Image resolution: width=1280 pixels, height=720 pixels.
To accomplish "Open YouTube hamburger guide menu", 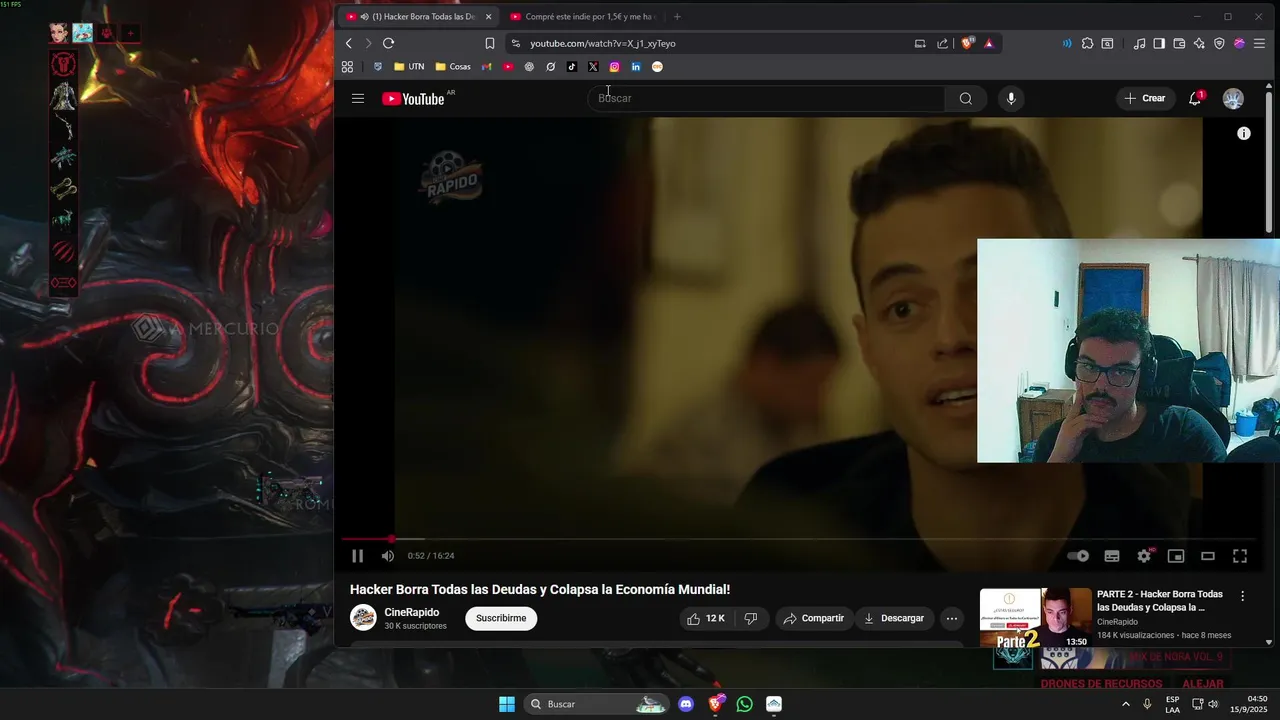I will [x=357, y=98].
